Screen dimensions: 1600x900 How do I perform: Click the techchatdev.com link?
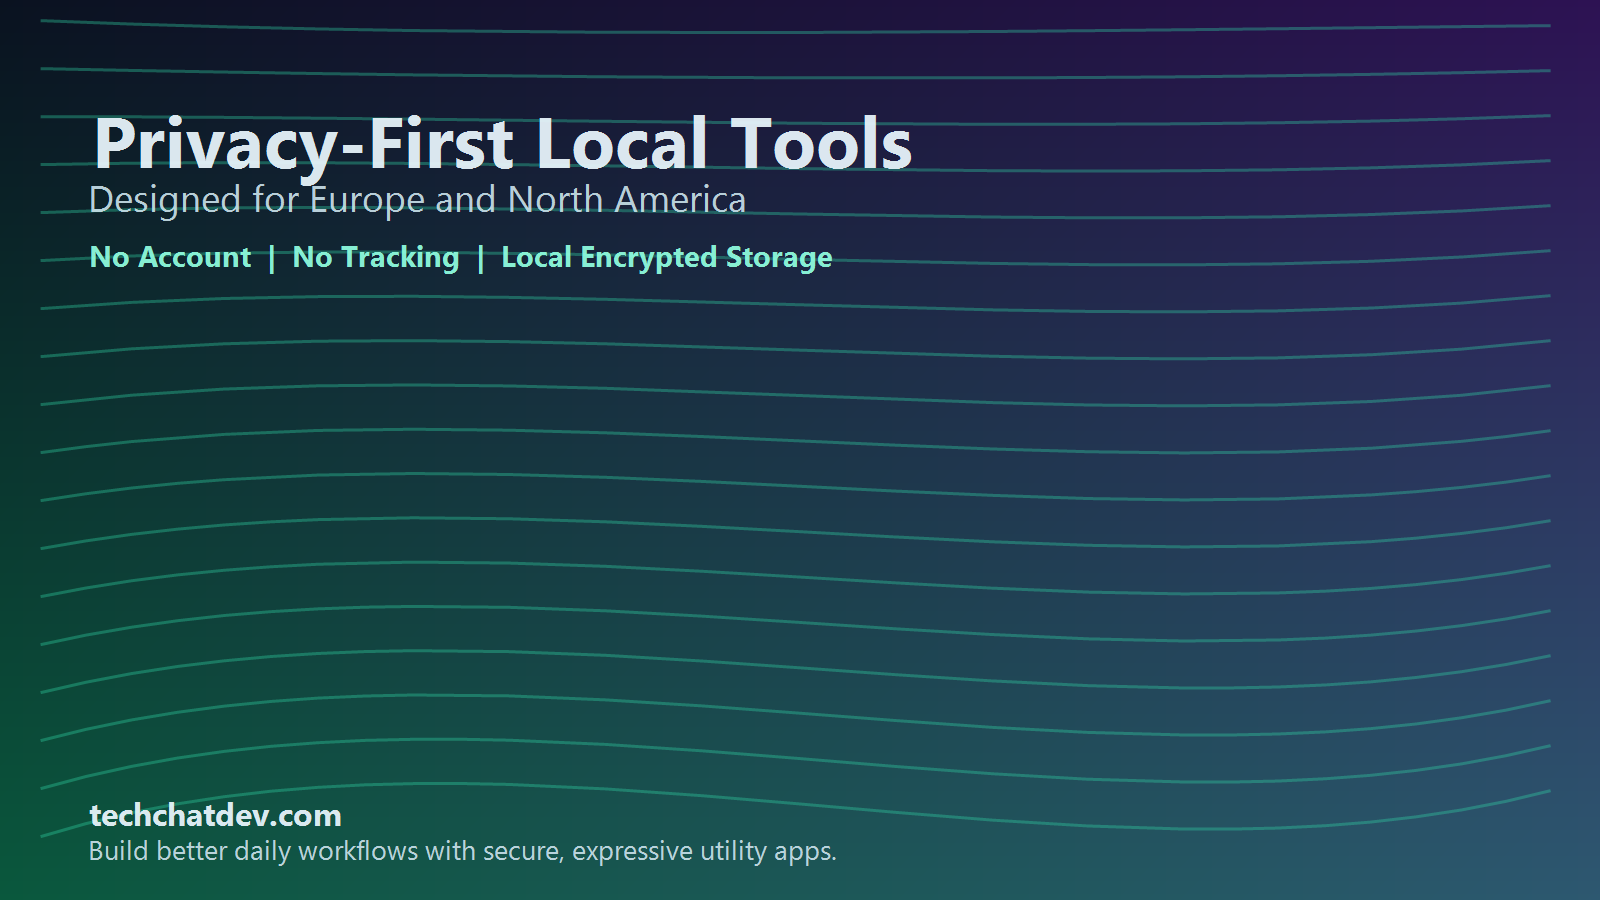click(x=214, y=816)
